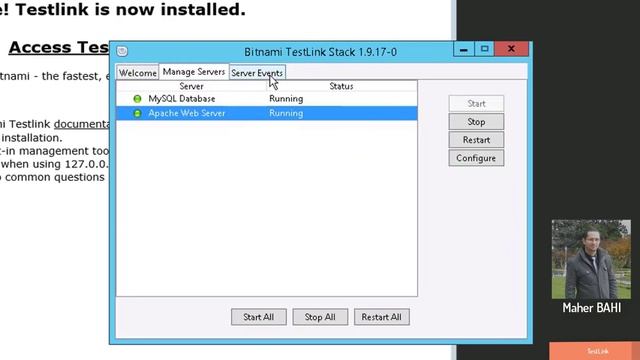Screen dimensions: 640x360
Task: Maximize the Bitnami TestLink Stack window
Action: click(x=484, y=49)
